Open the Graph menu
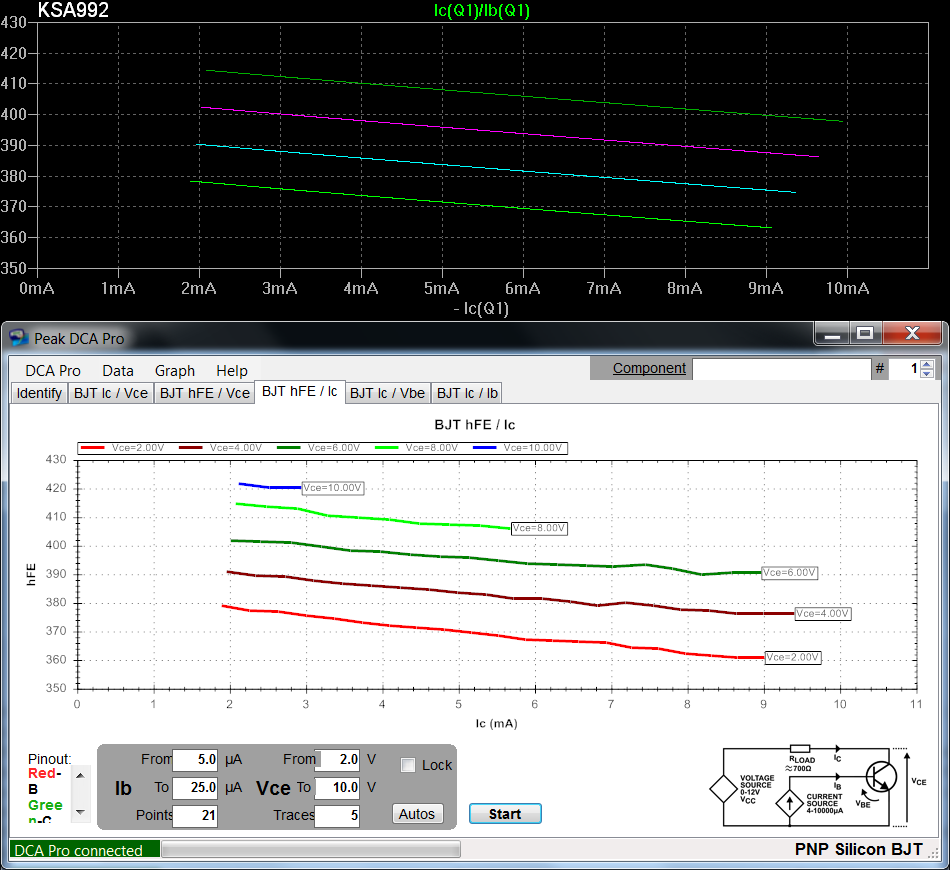This screenshot has height=870, width=950. coord(174,371)
